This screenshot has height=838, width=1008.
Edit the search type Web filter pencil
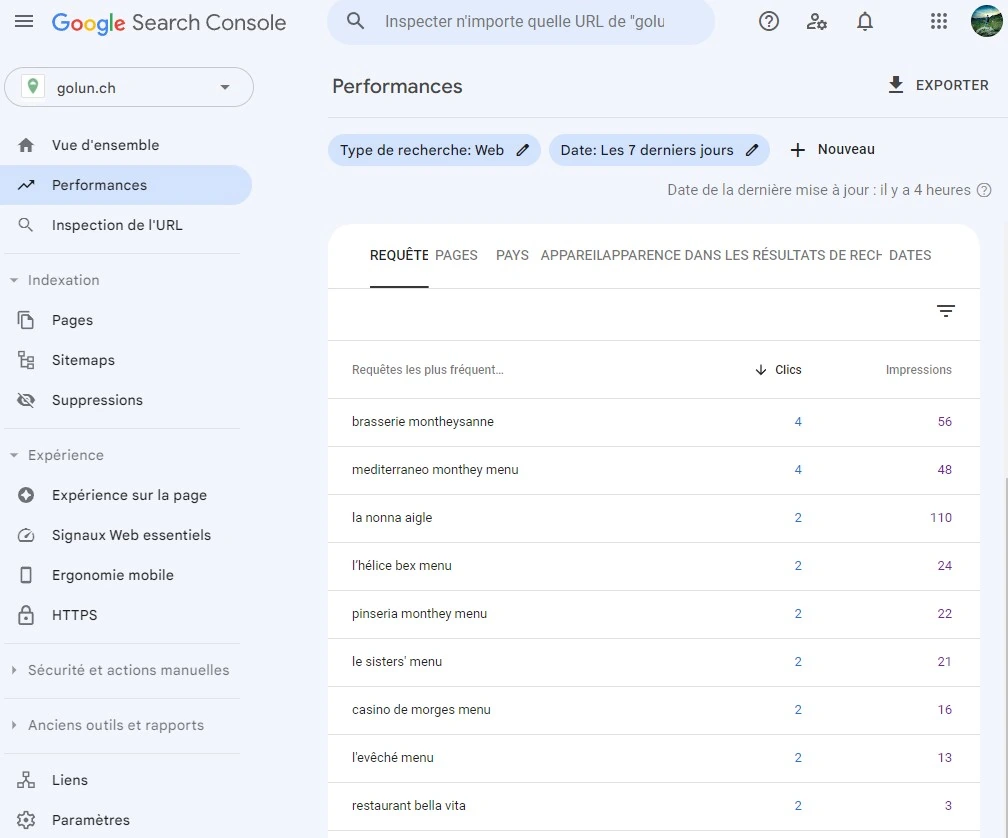point(523,150)
